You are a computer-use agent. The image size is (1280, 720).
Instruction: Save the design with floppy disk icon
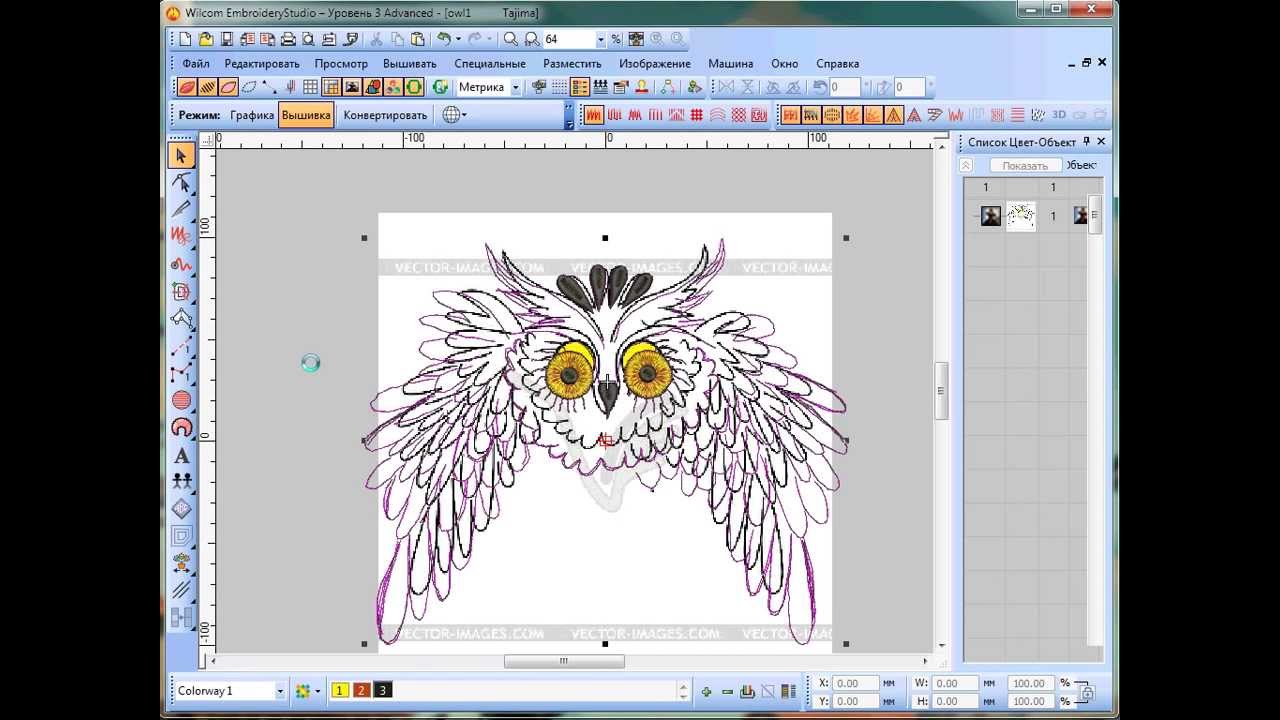[227, 39]
